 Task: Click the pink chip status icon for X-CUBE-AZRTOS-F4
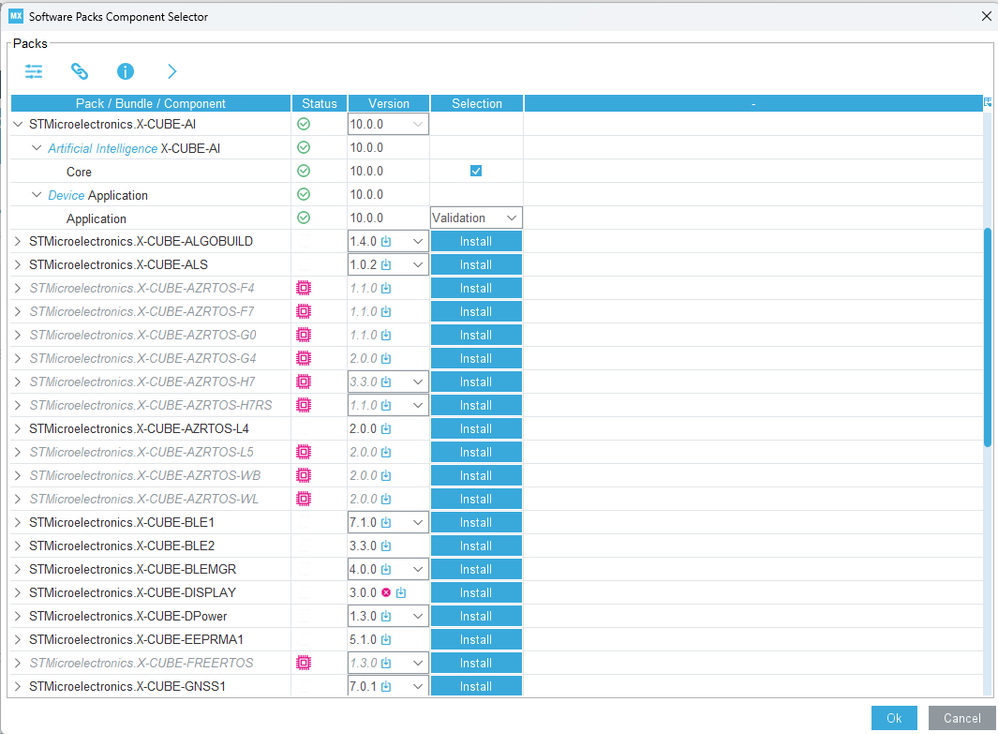[x=304, y=288]
